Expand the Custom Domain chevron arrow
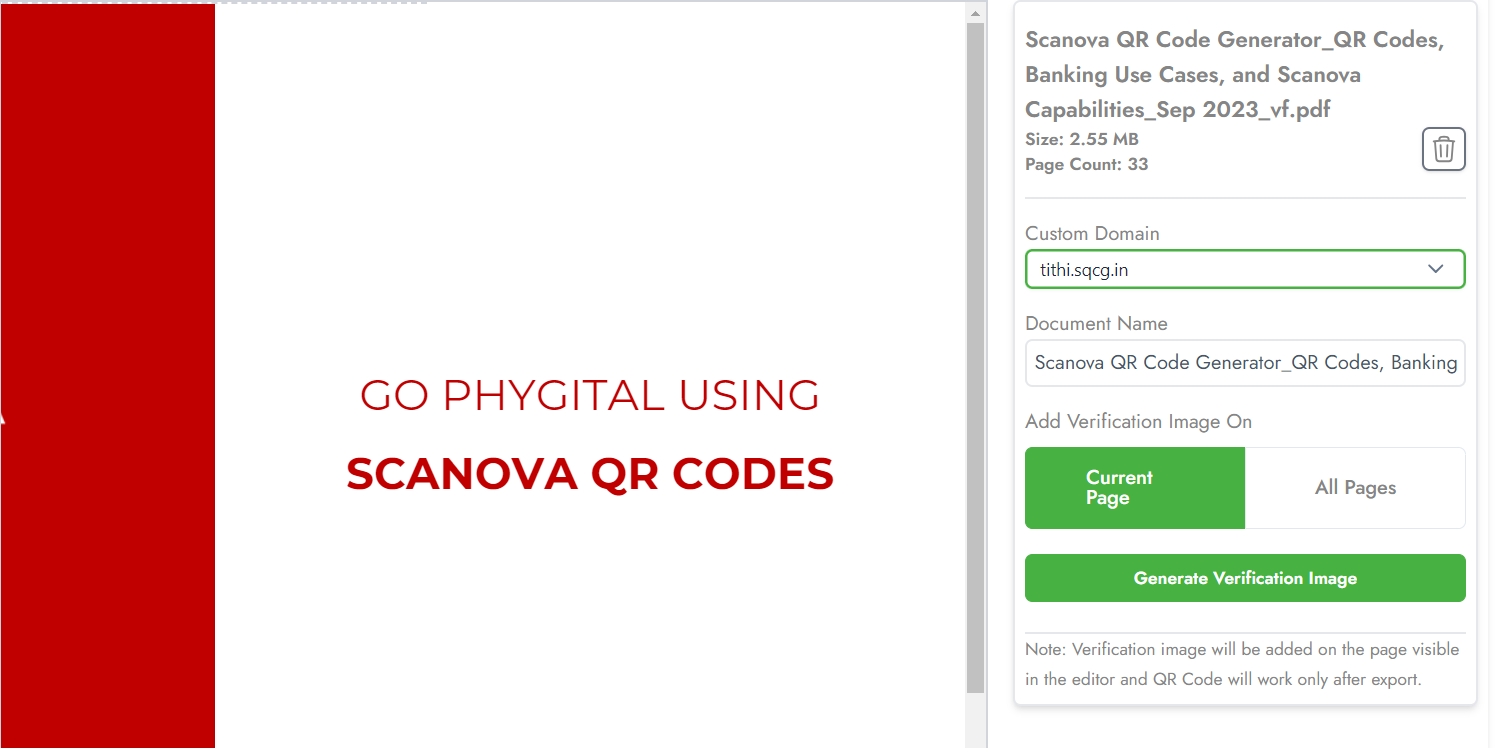Viewport: 1504px width, 748px height. [1436, 269]
